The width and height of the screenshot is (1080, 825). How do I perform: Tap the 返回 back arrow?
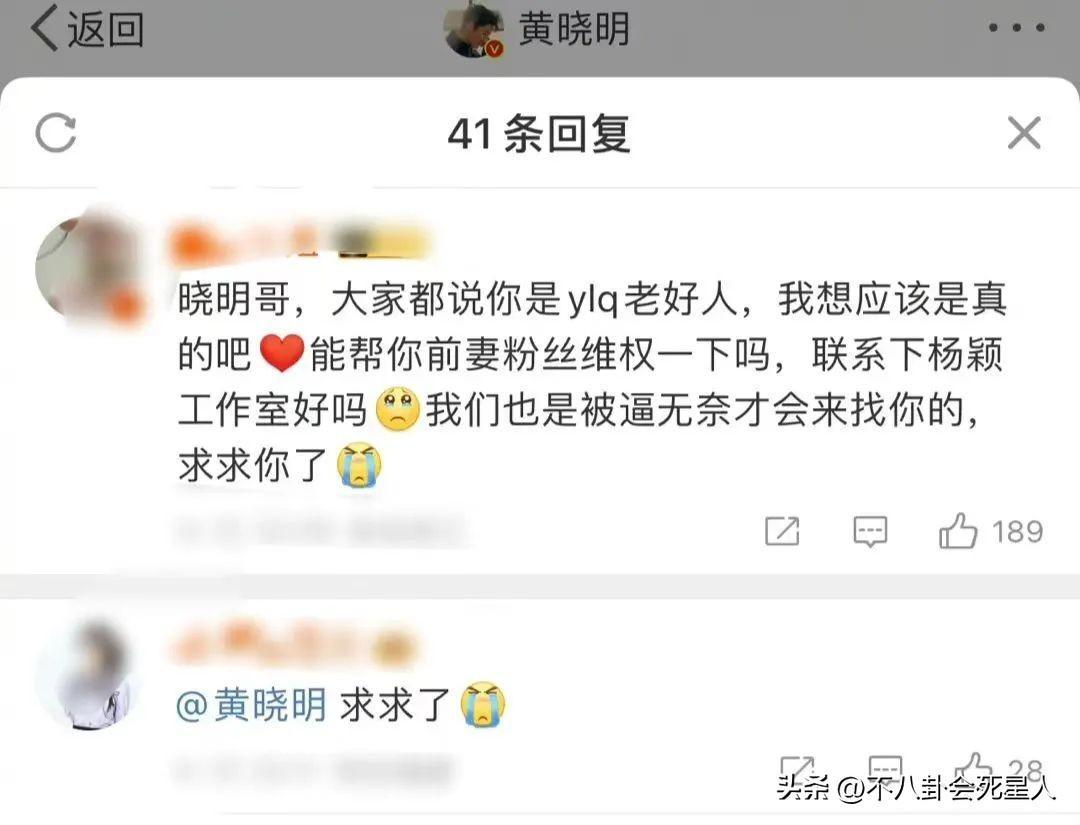point(45,29)
